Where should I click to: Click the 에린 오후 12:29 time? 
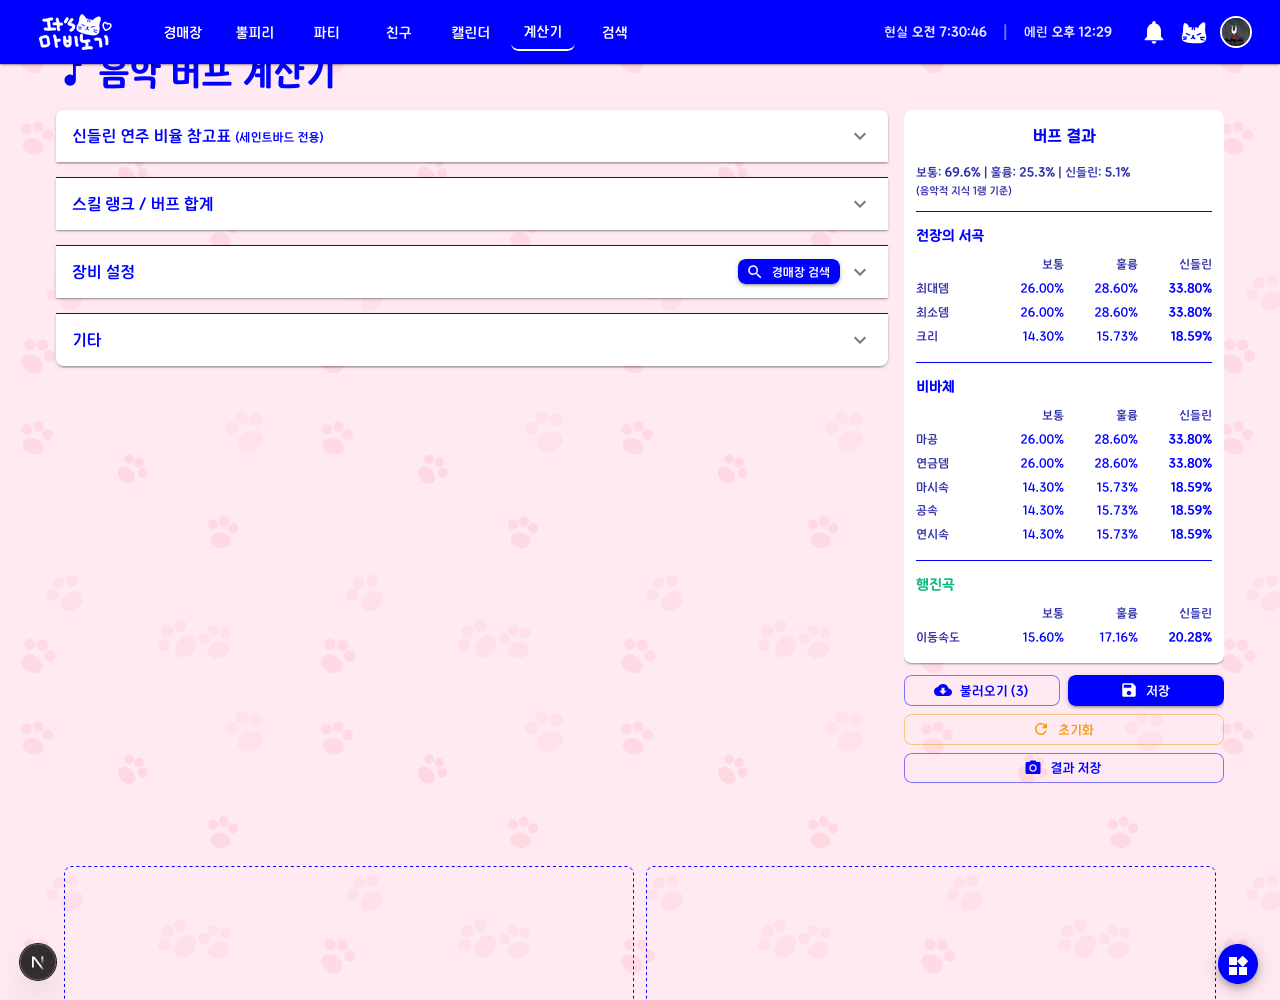(x=1068, y=32)
